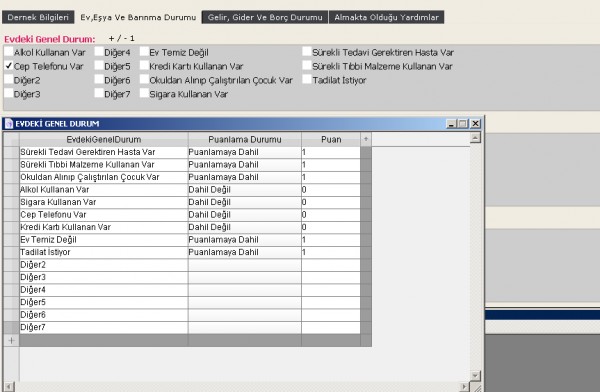The image size is (600, 392).
Task: Select 'Okuldan Alınıp Çalıştırılan Çocuk Var' grid cell
Action: [104, 177]
